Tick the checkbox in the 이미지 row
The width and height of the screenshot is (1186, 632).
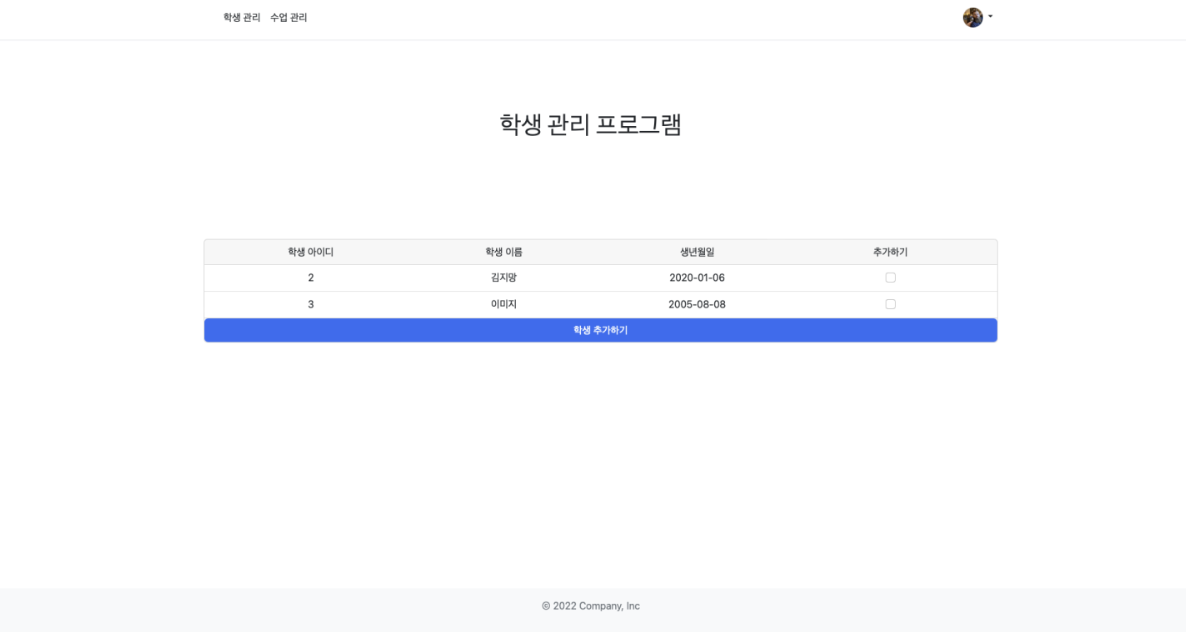[890, 304]
